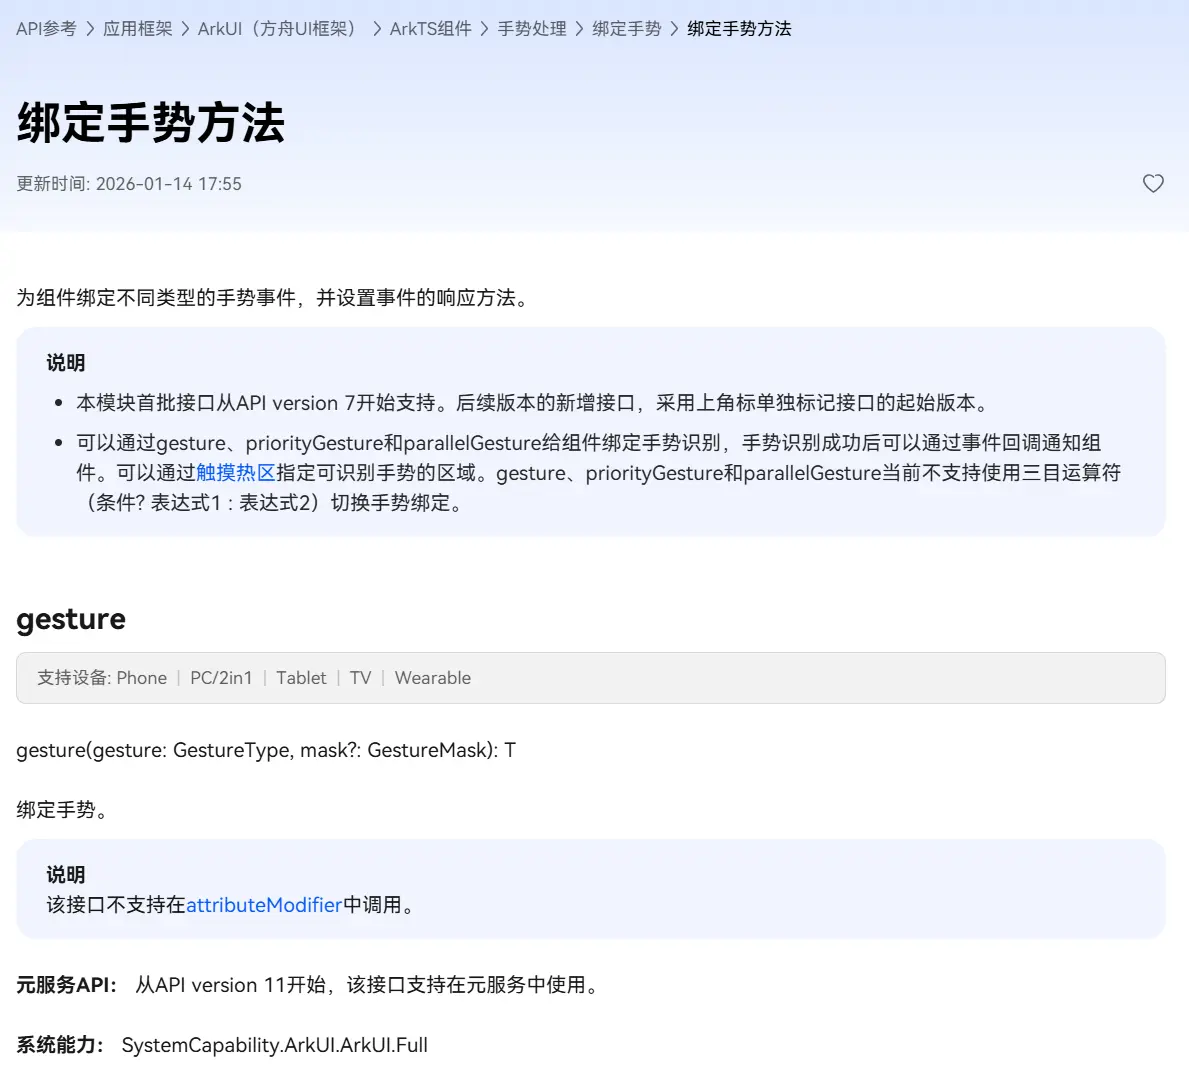Go back to 绑定手势 breadcrumb
Image resolution: width=1189 pixels, height=1065 pixels.
(627, 29)
